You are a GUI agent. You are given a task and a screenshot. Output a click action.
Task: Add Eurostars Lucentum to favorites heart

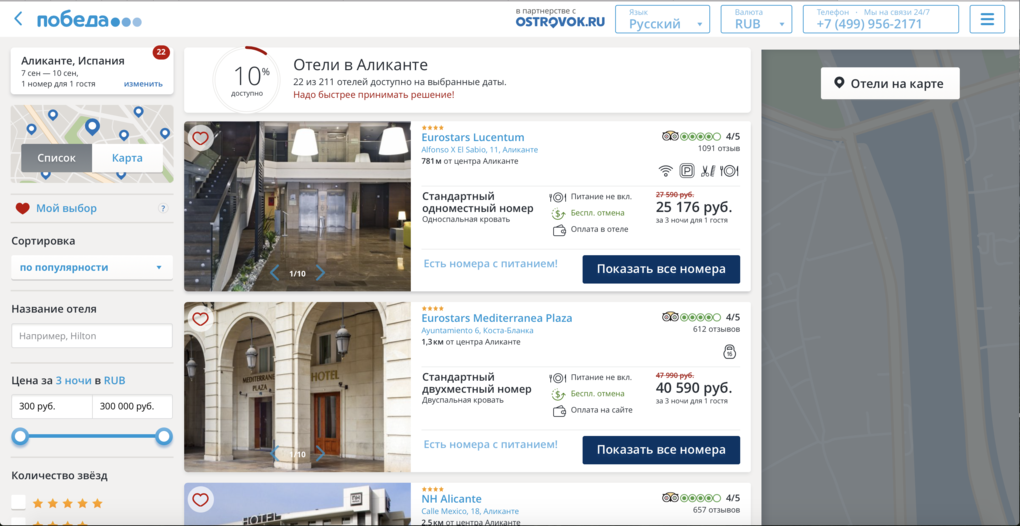pyautogui.click(x=200, y=138)
